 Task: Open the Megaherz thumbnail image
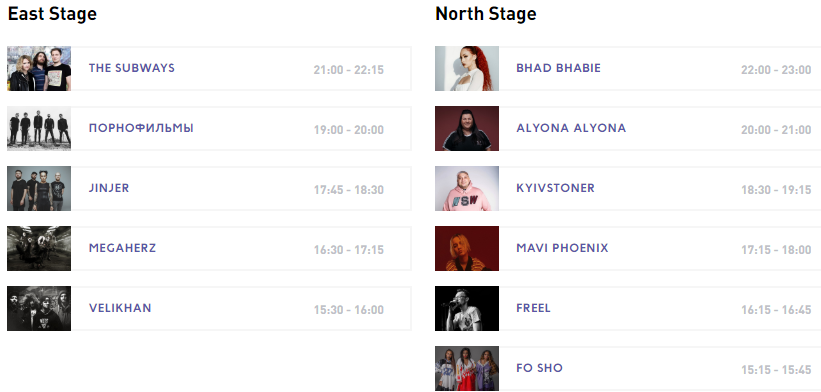(x=39, y=248)
